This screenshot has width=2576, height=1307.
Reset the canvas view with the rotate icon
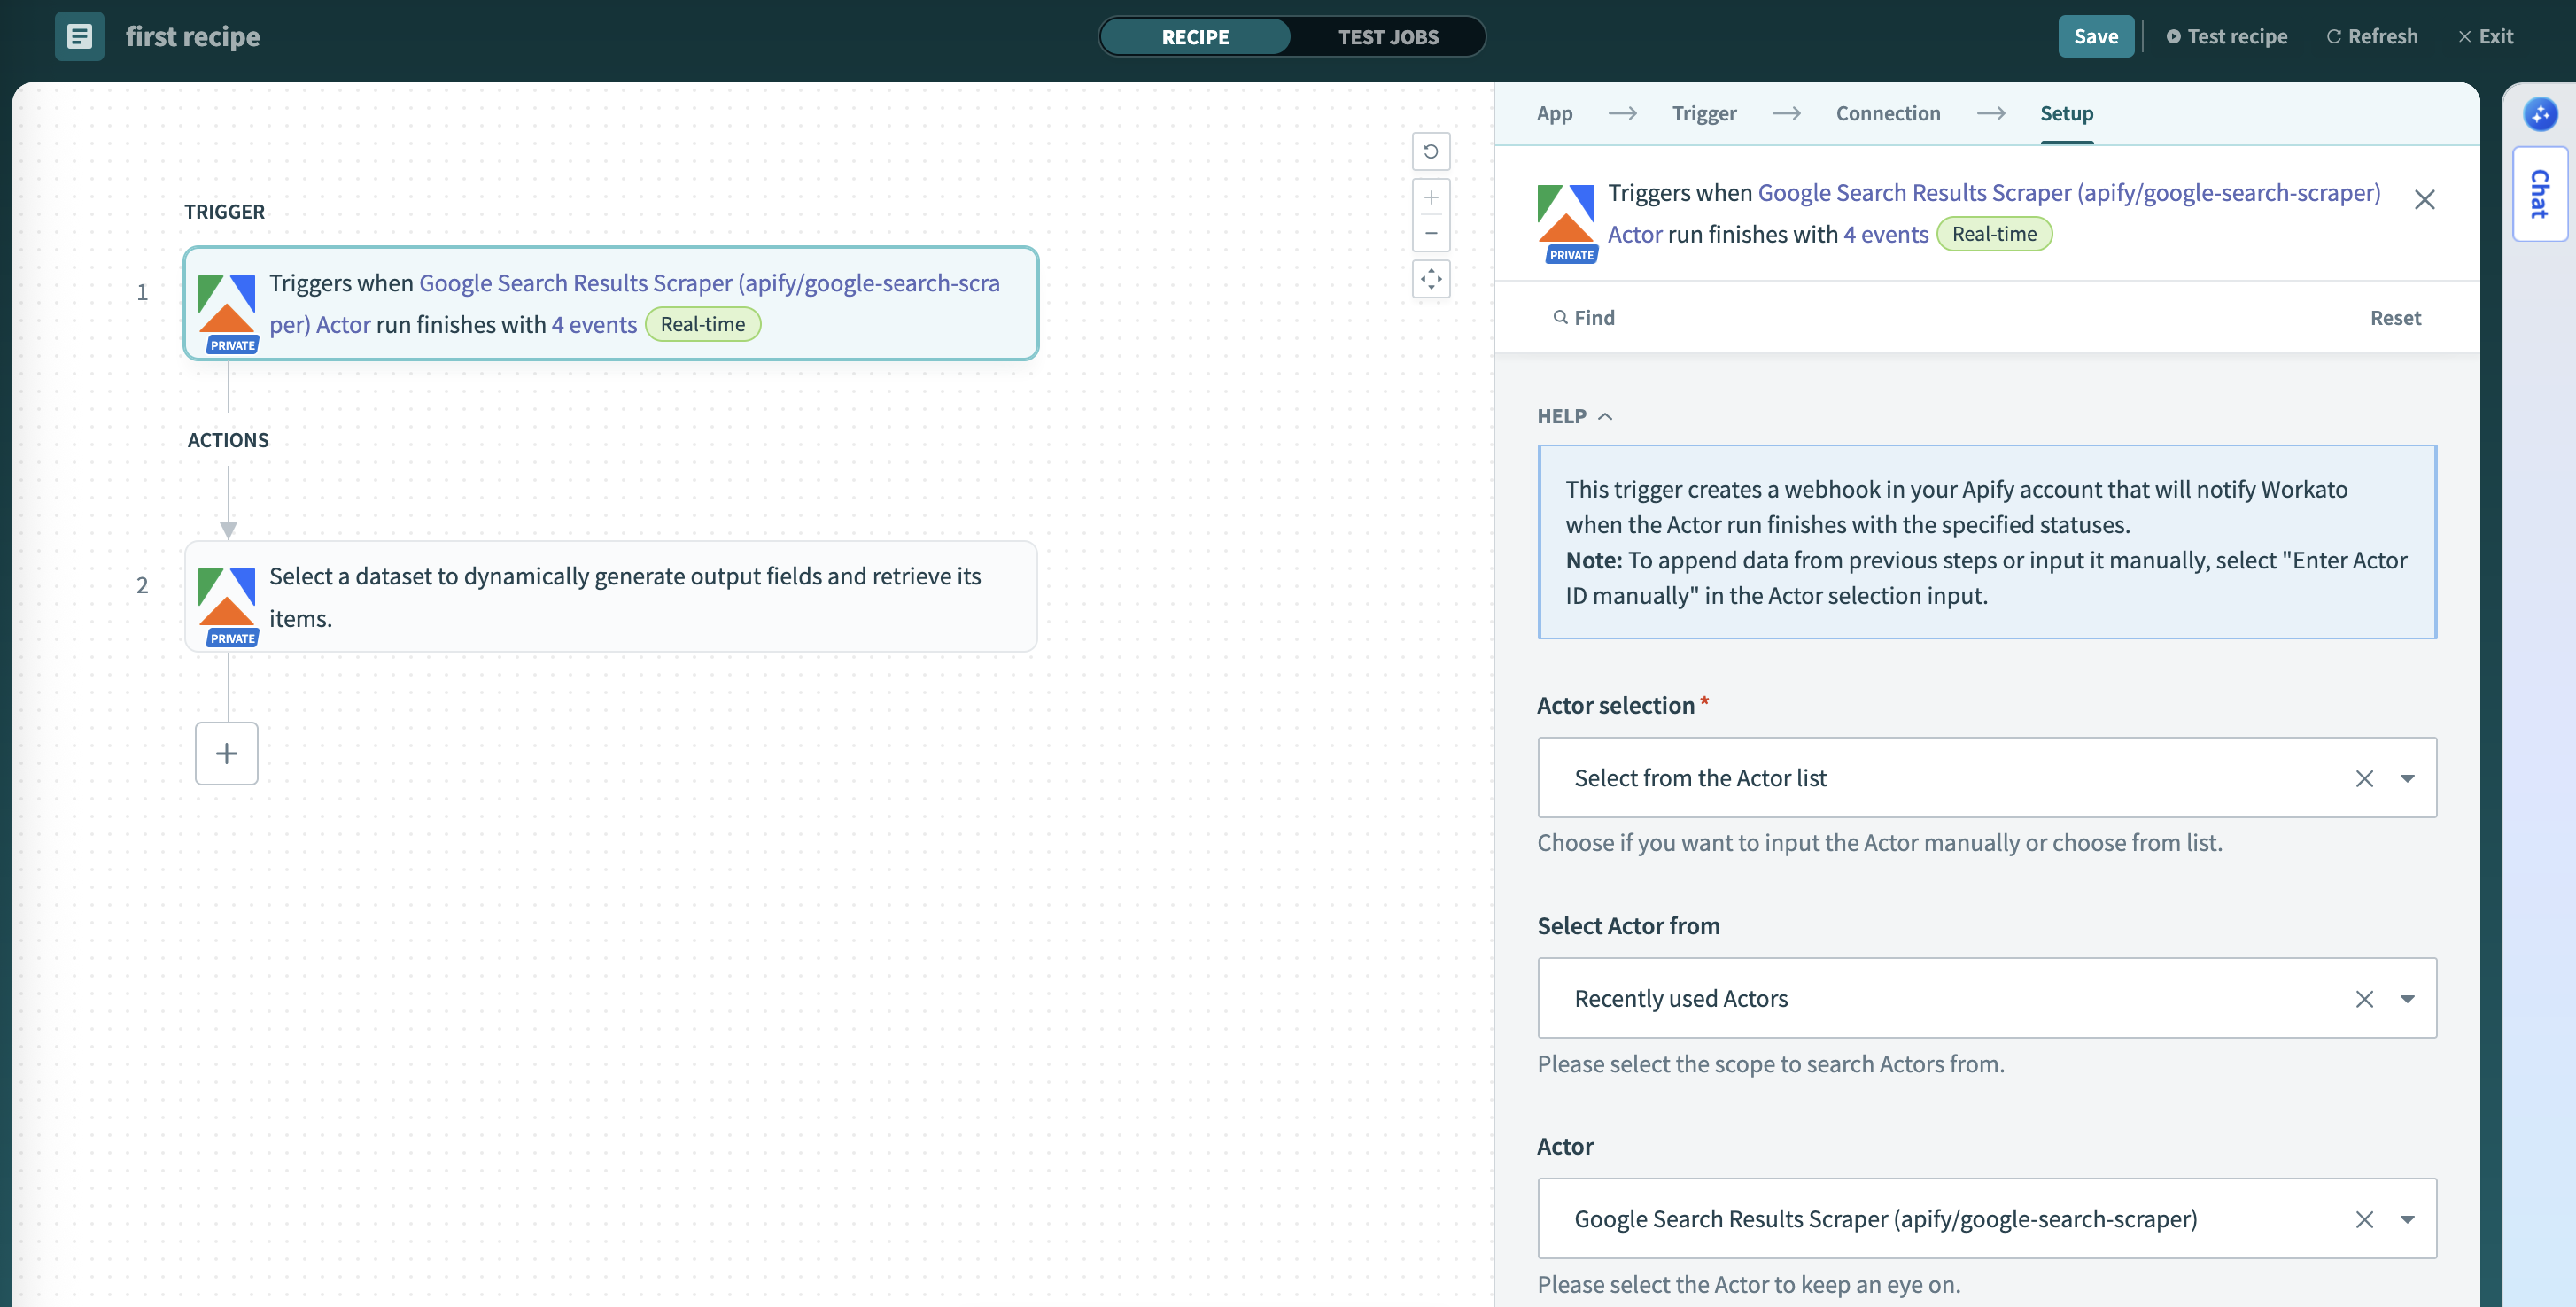click(x=1431, y=151)
